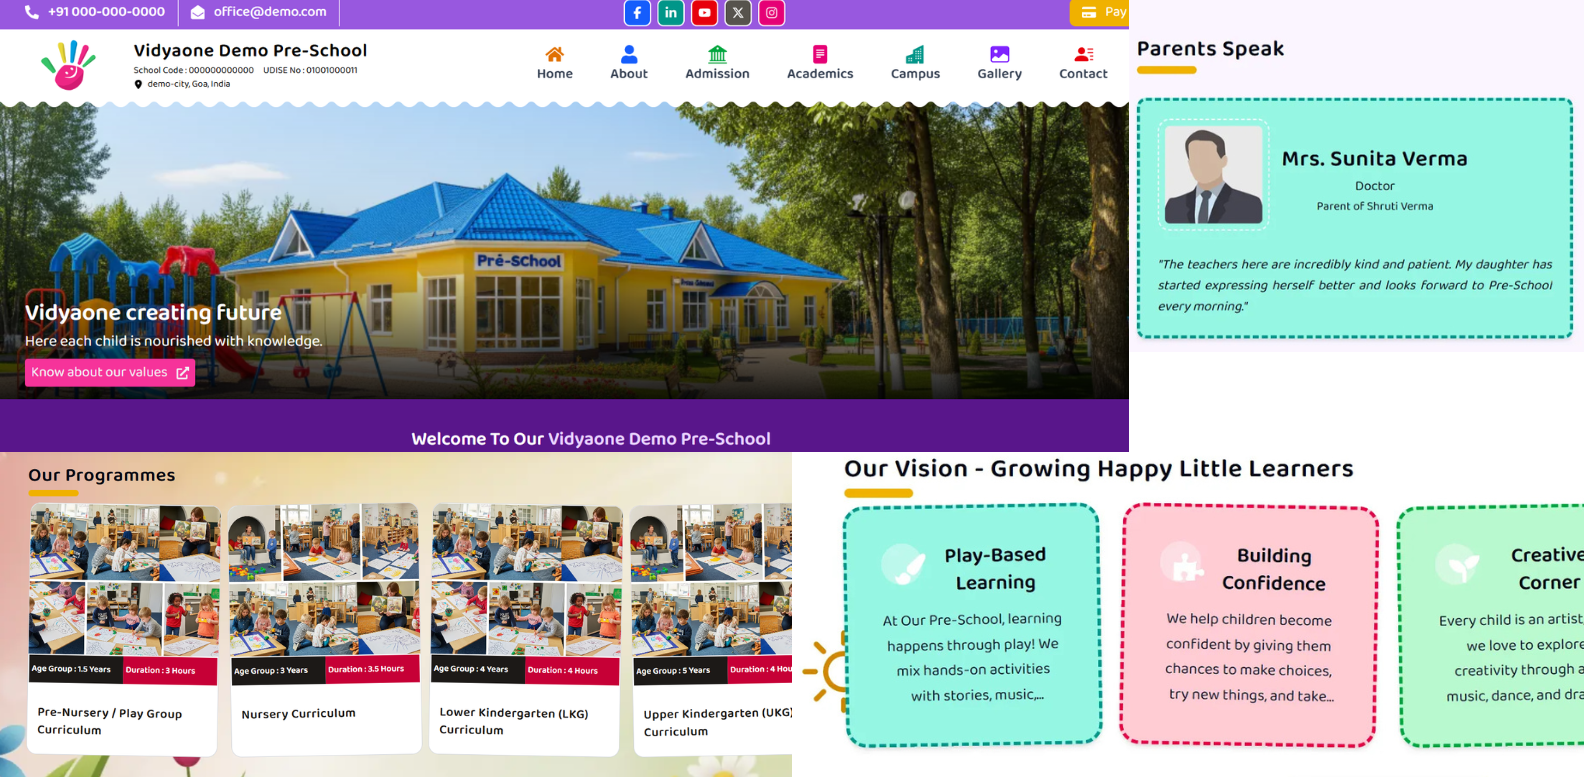Open the Facebook social icon
1584x777 pixels.
(x=637, y=13)
